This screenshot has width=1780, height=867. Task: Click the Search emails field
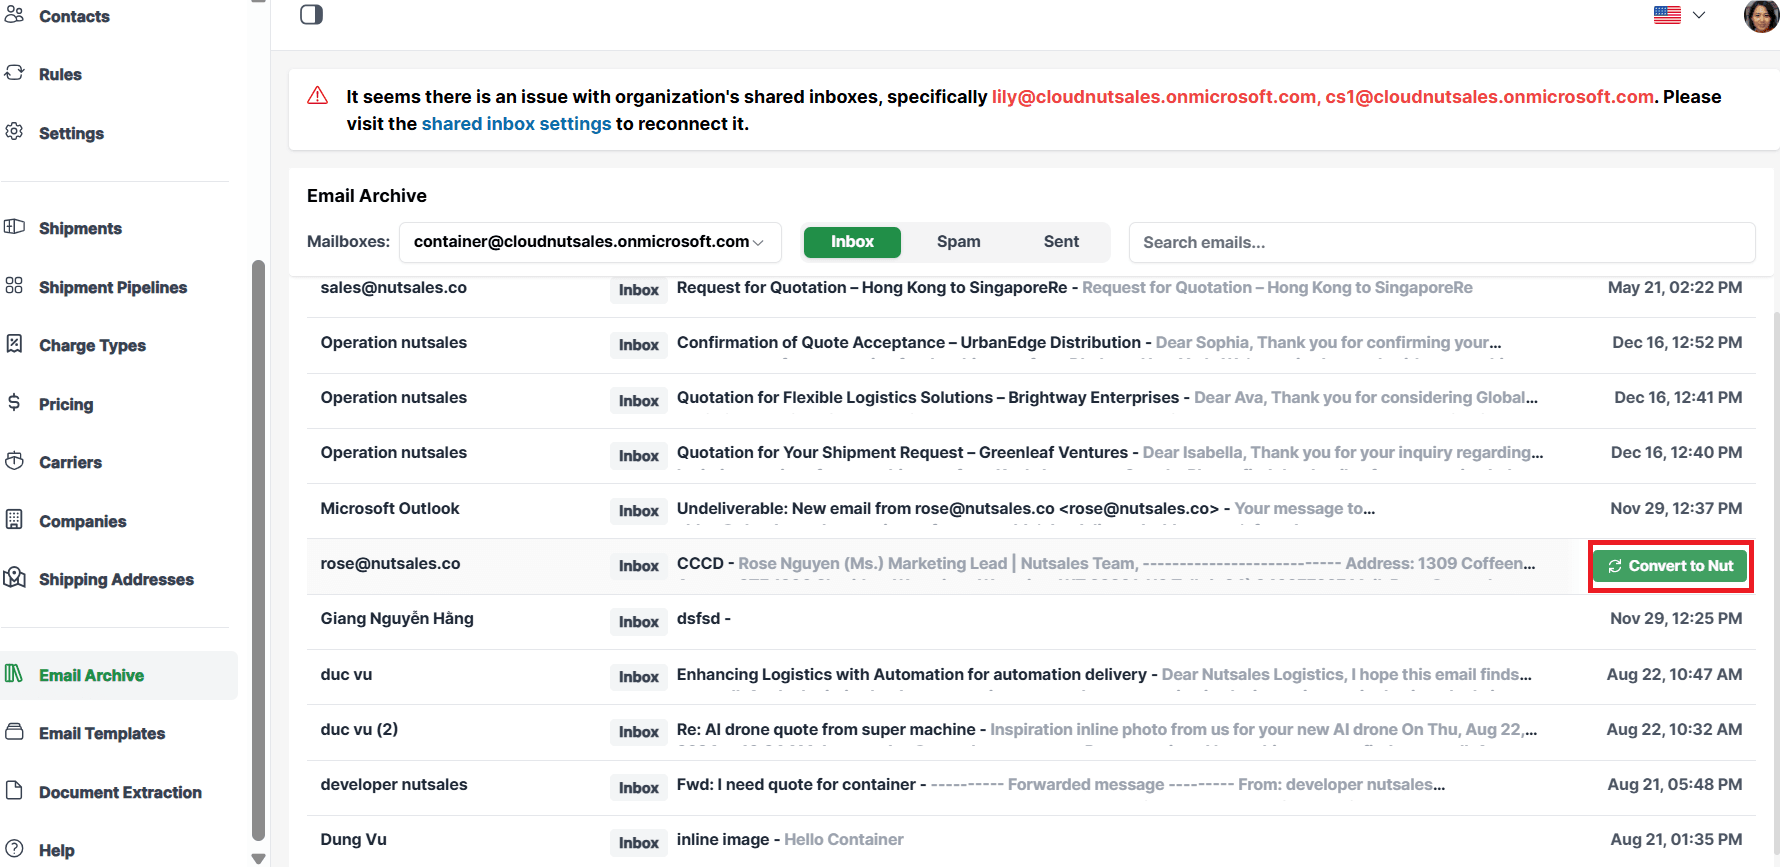pos(1442,242)
